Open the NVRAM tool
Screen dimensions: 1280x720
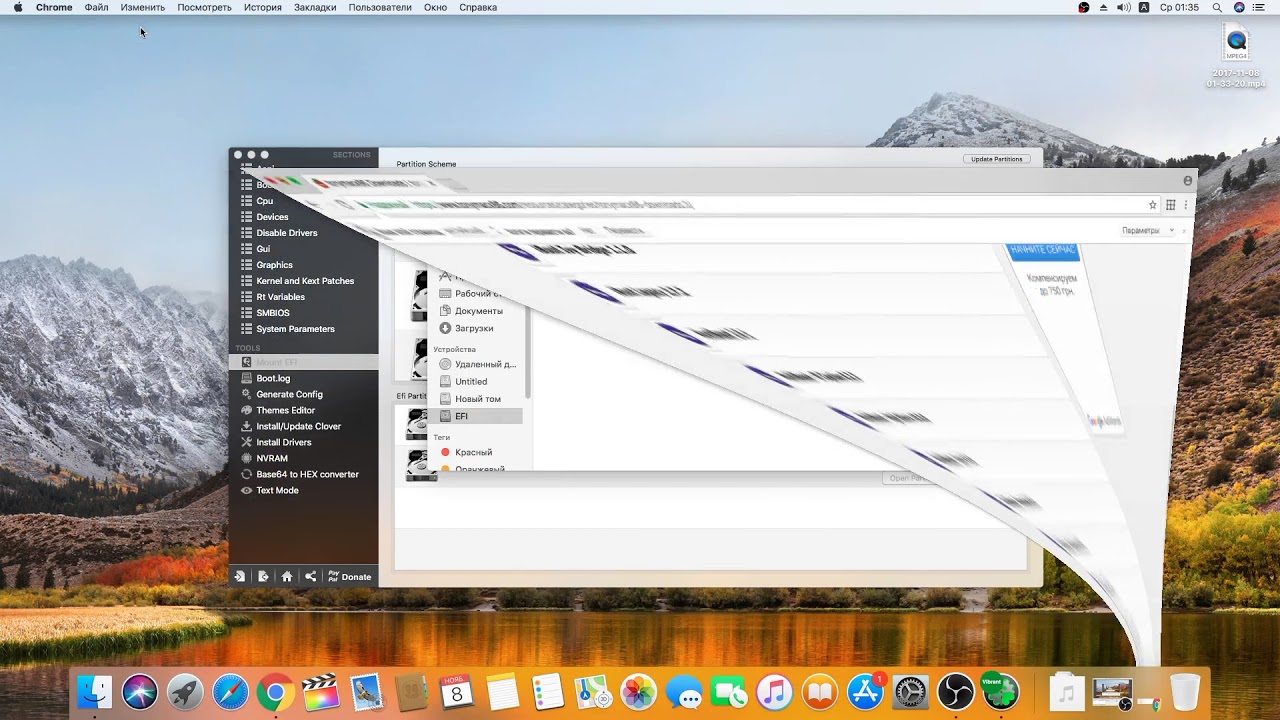(x=271, y=458)
